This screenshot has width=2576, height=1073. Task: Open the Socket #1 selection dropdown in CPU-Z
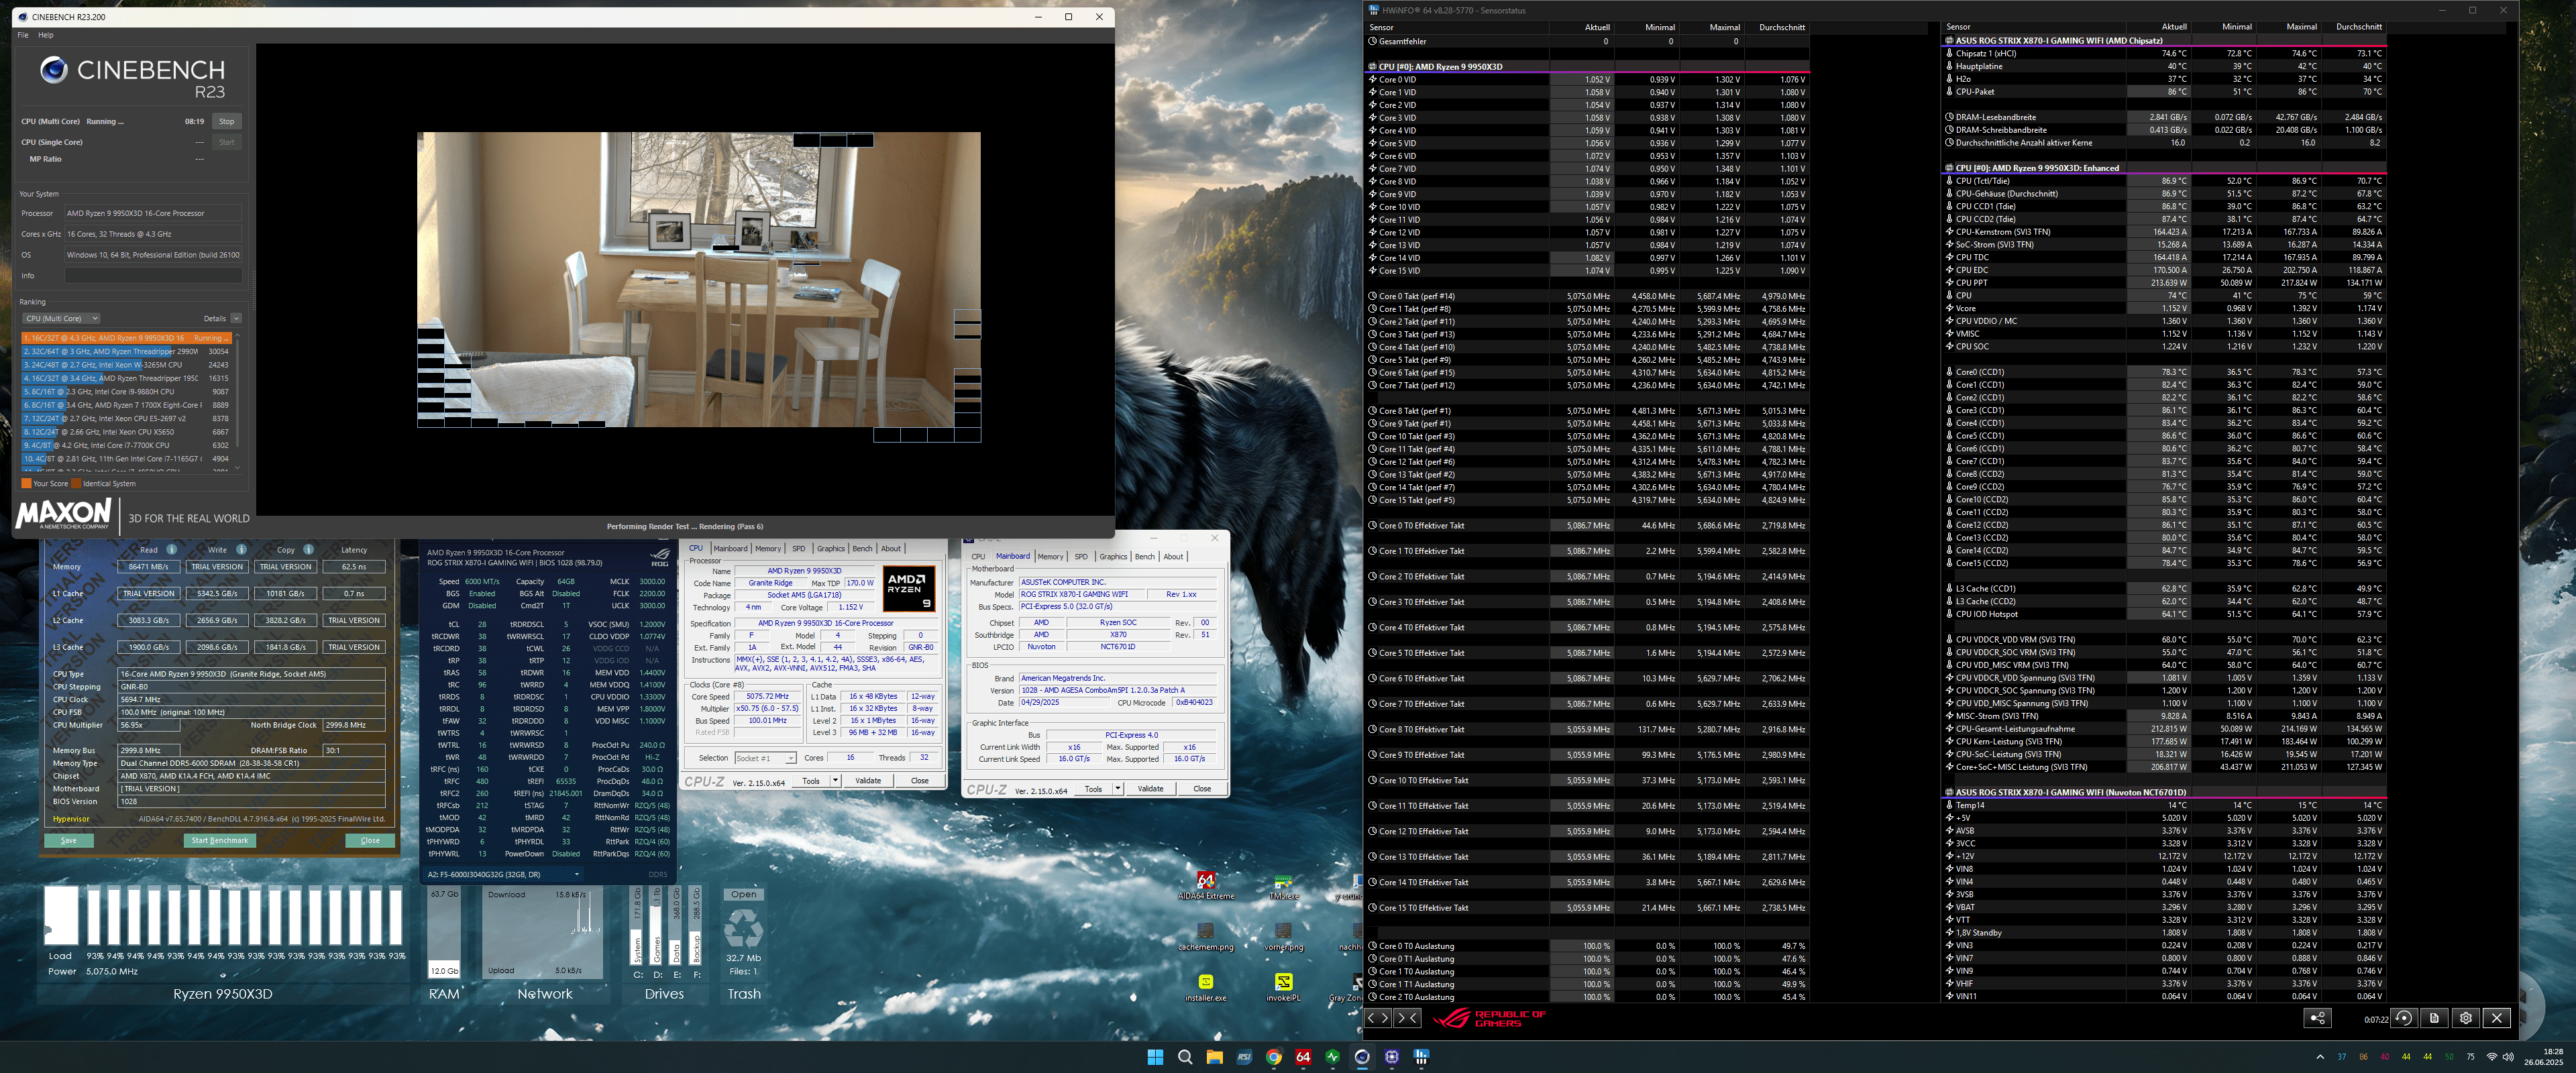click(x=765, y=758)
